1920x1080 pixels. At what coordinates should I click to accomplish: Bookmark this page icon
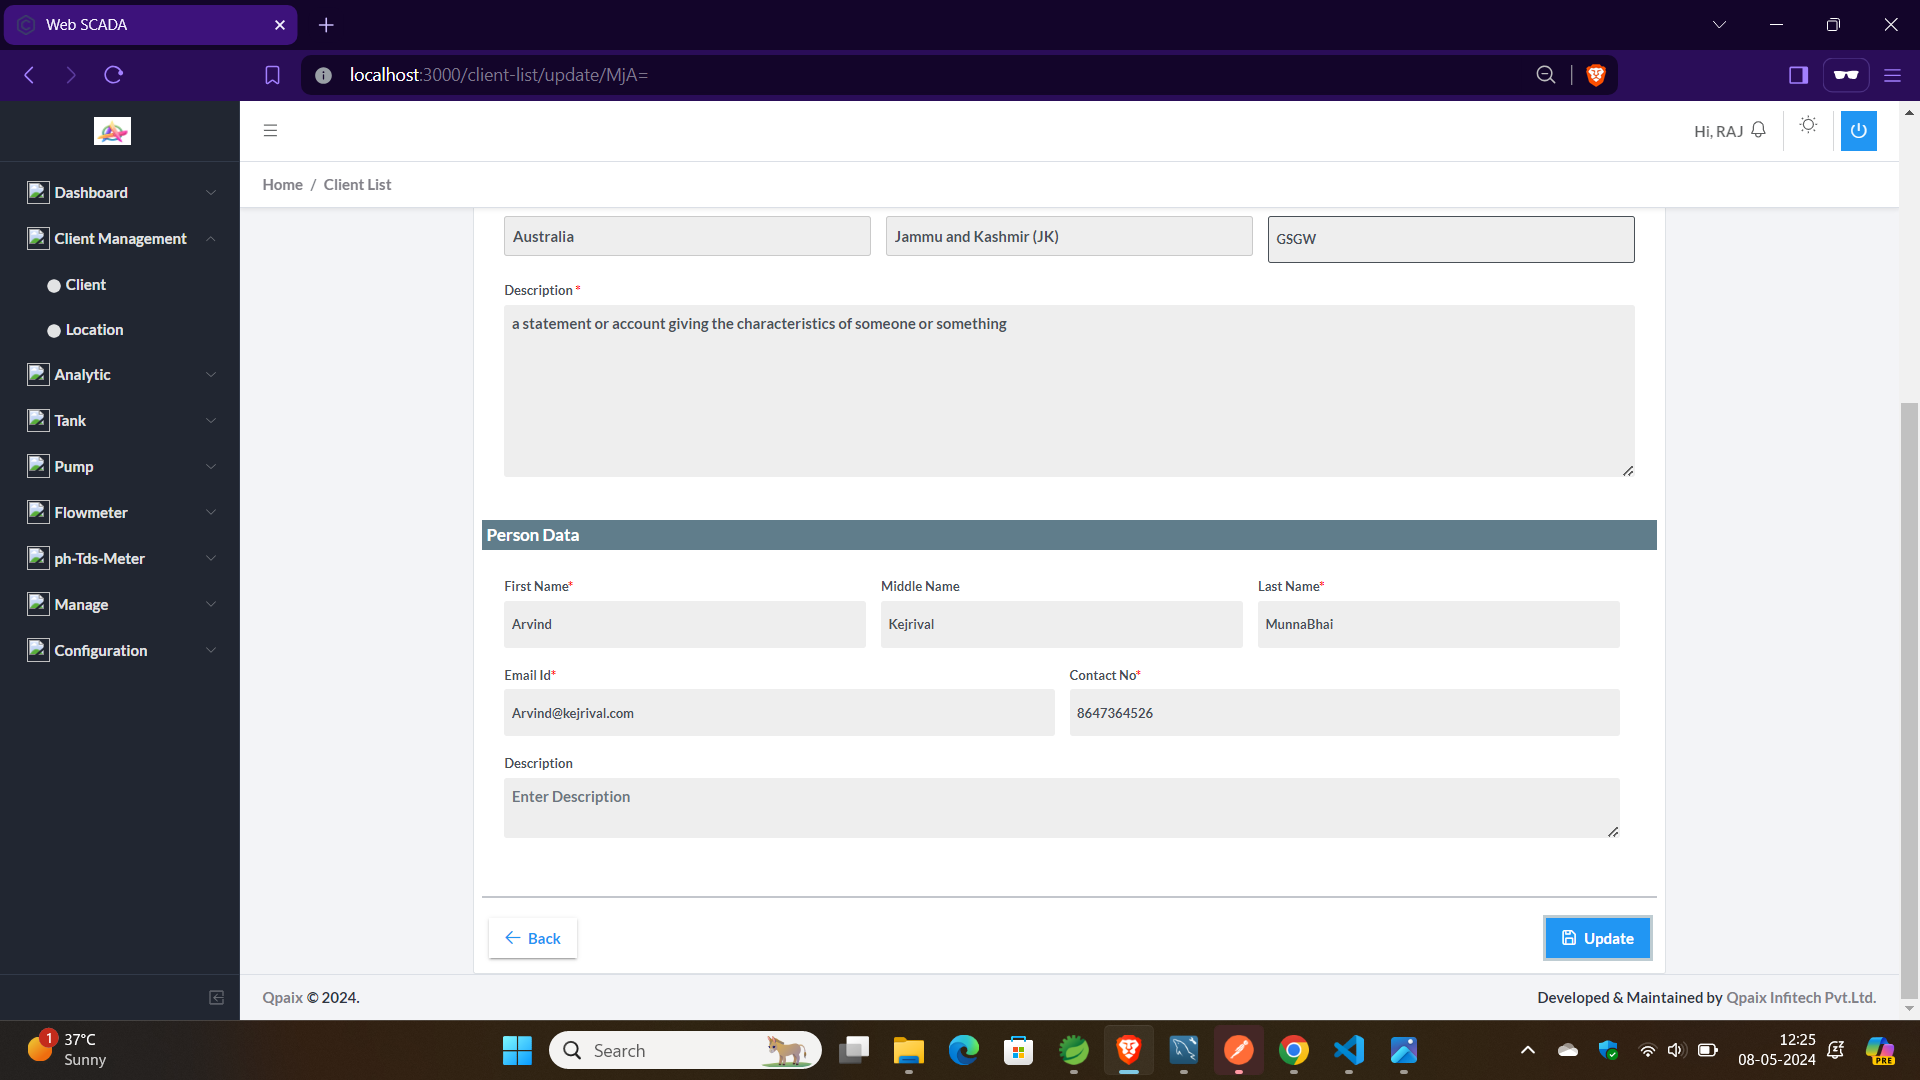272,75
